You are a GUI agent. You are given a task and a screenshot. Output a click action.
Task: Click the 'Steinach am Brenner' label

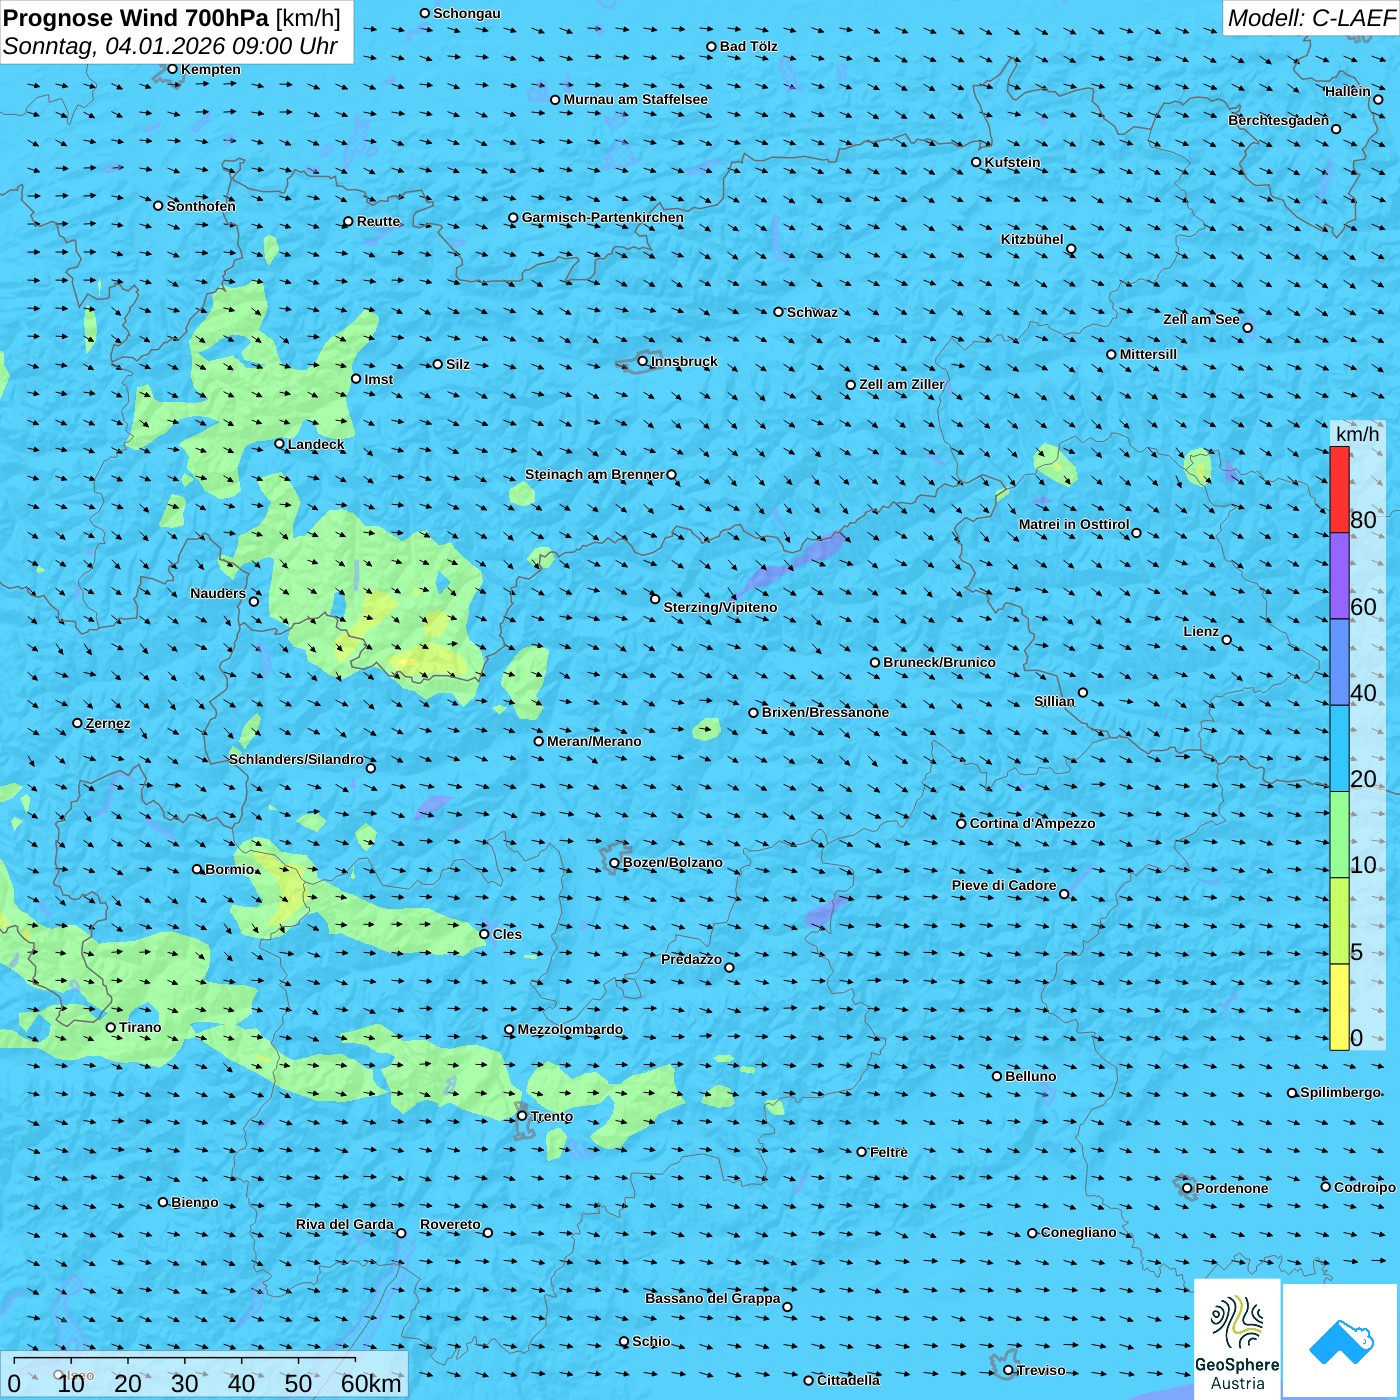pos(595,474)
